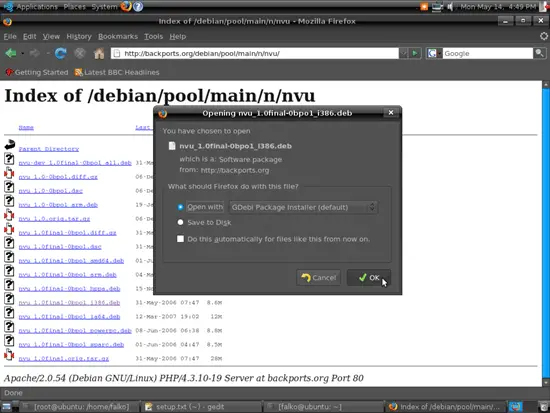
Task: Click the orange update notifier tray icon
Action: tap(424, 6)
